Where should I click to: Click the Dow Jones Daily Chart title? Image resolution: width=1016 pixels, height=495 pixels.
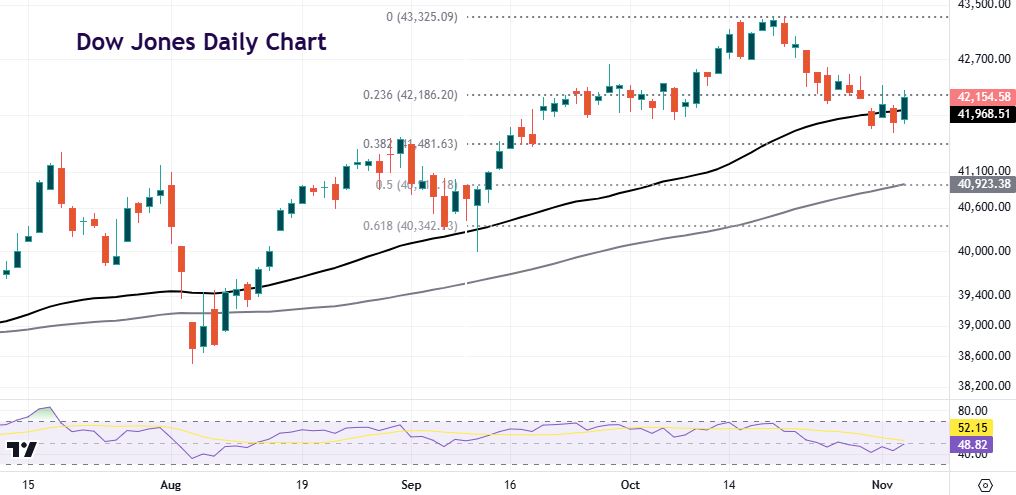(202, 44)
